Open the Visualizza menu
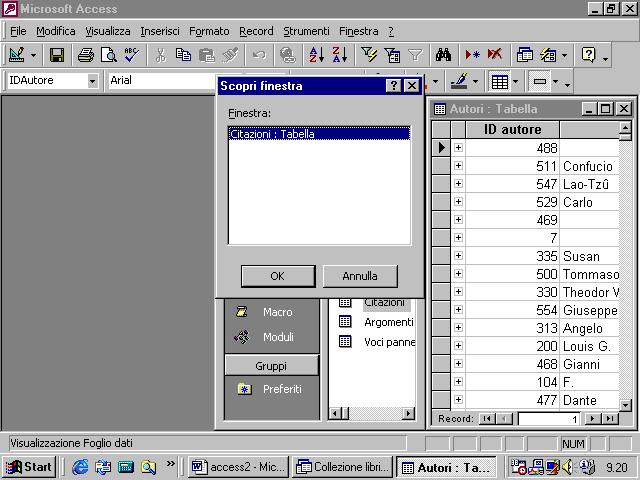 point(108,31)
